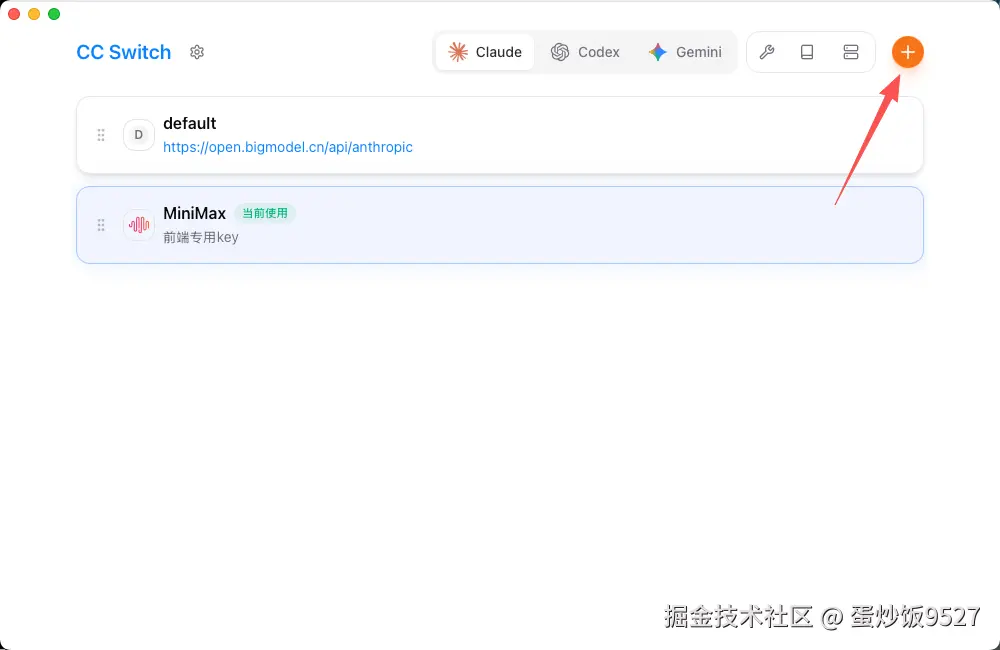This screenshot has height=650, width=1000.
Task: Select the default provider name
Action: 189,123
